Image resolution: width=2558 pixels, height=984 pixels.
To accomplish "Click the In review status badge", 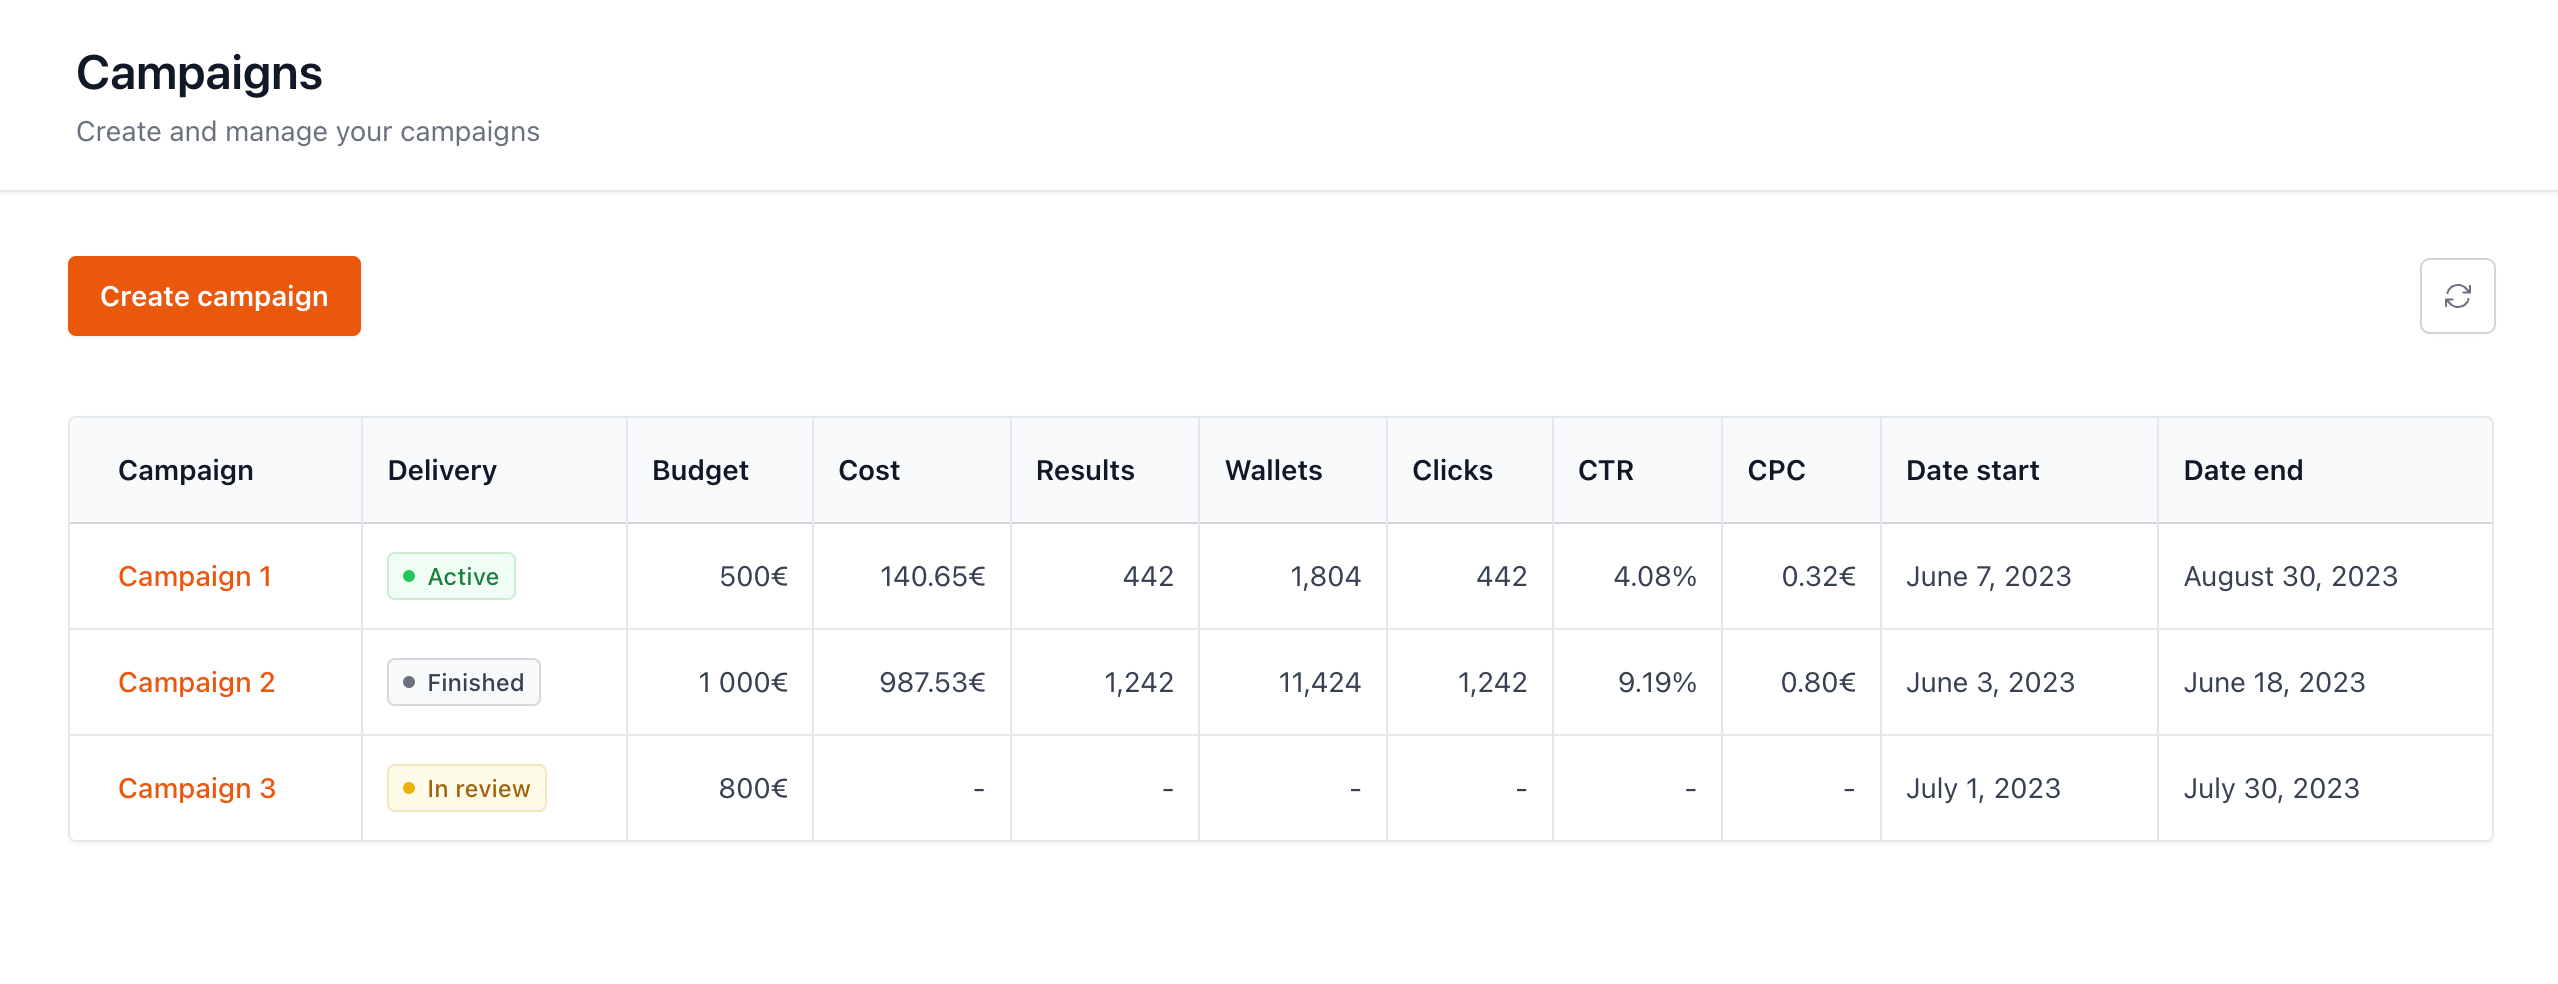I will coord(466,789).
